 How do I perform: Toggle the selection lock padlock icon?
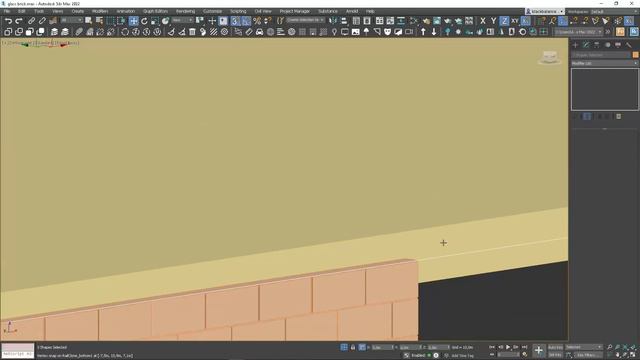click(x=353, y=347)
